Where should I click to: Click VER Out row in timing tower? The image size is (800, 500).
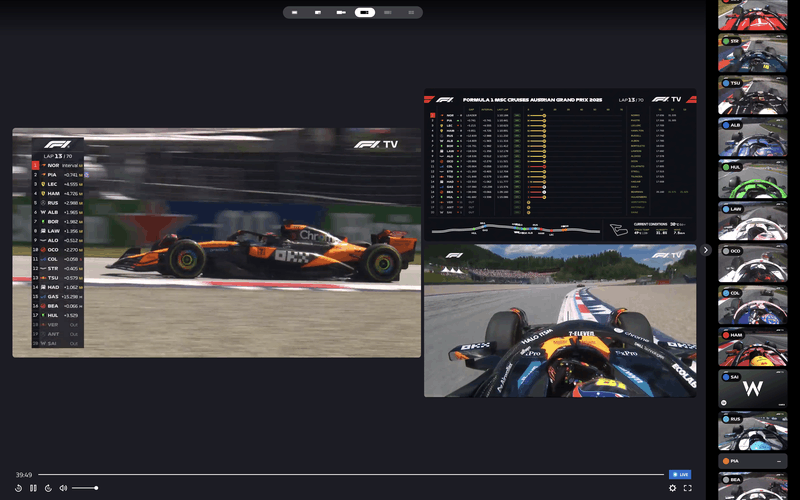(58, 324)
